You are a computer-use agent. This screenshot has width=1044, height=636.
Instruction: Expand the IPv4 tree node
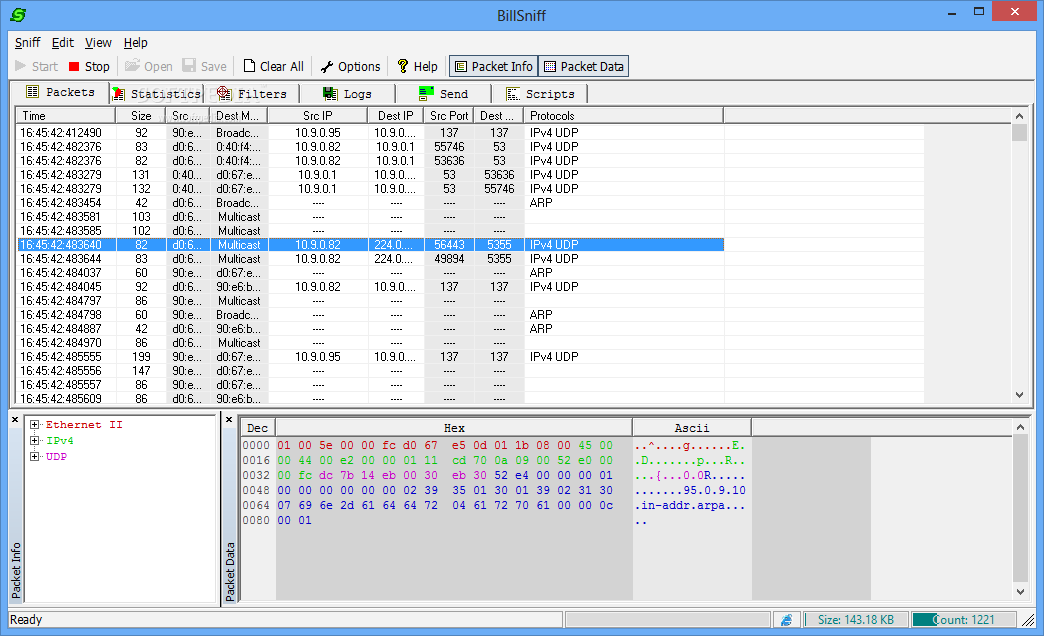tap(35, 440)
